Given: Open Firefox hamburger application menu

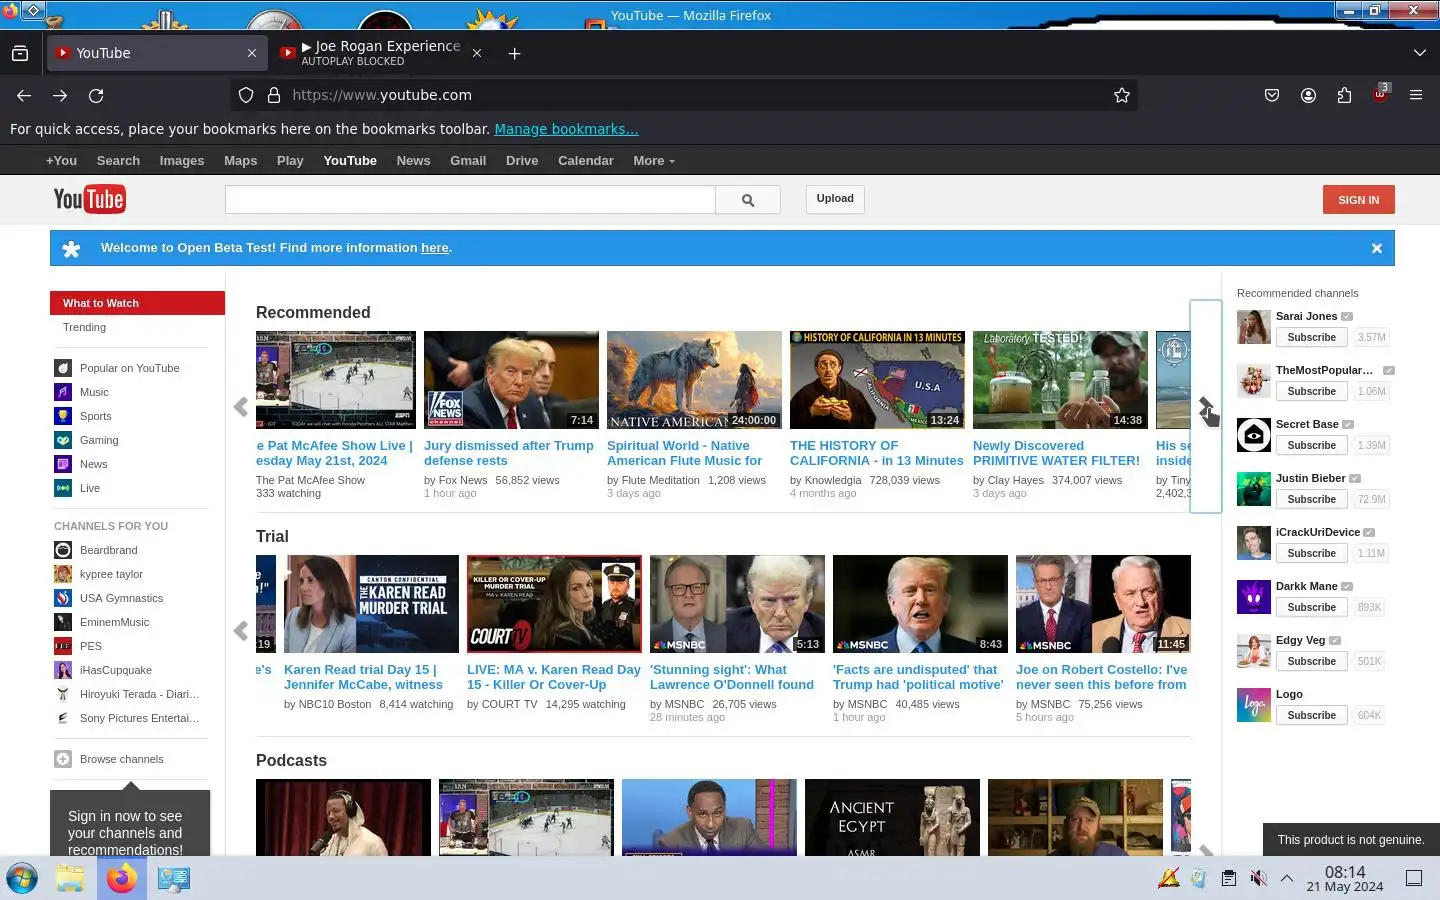Looking at the screenshot, I should tap(1416, 95).
